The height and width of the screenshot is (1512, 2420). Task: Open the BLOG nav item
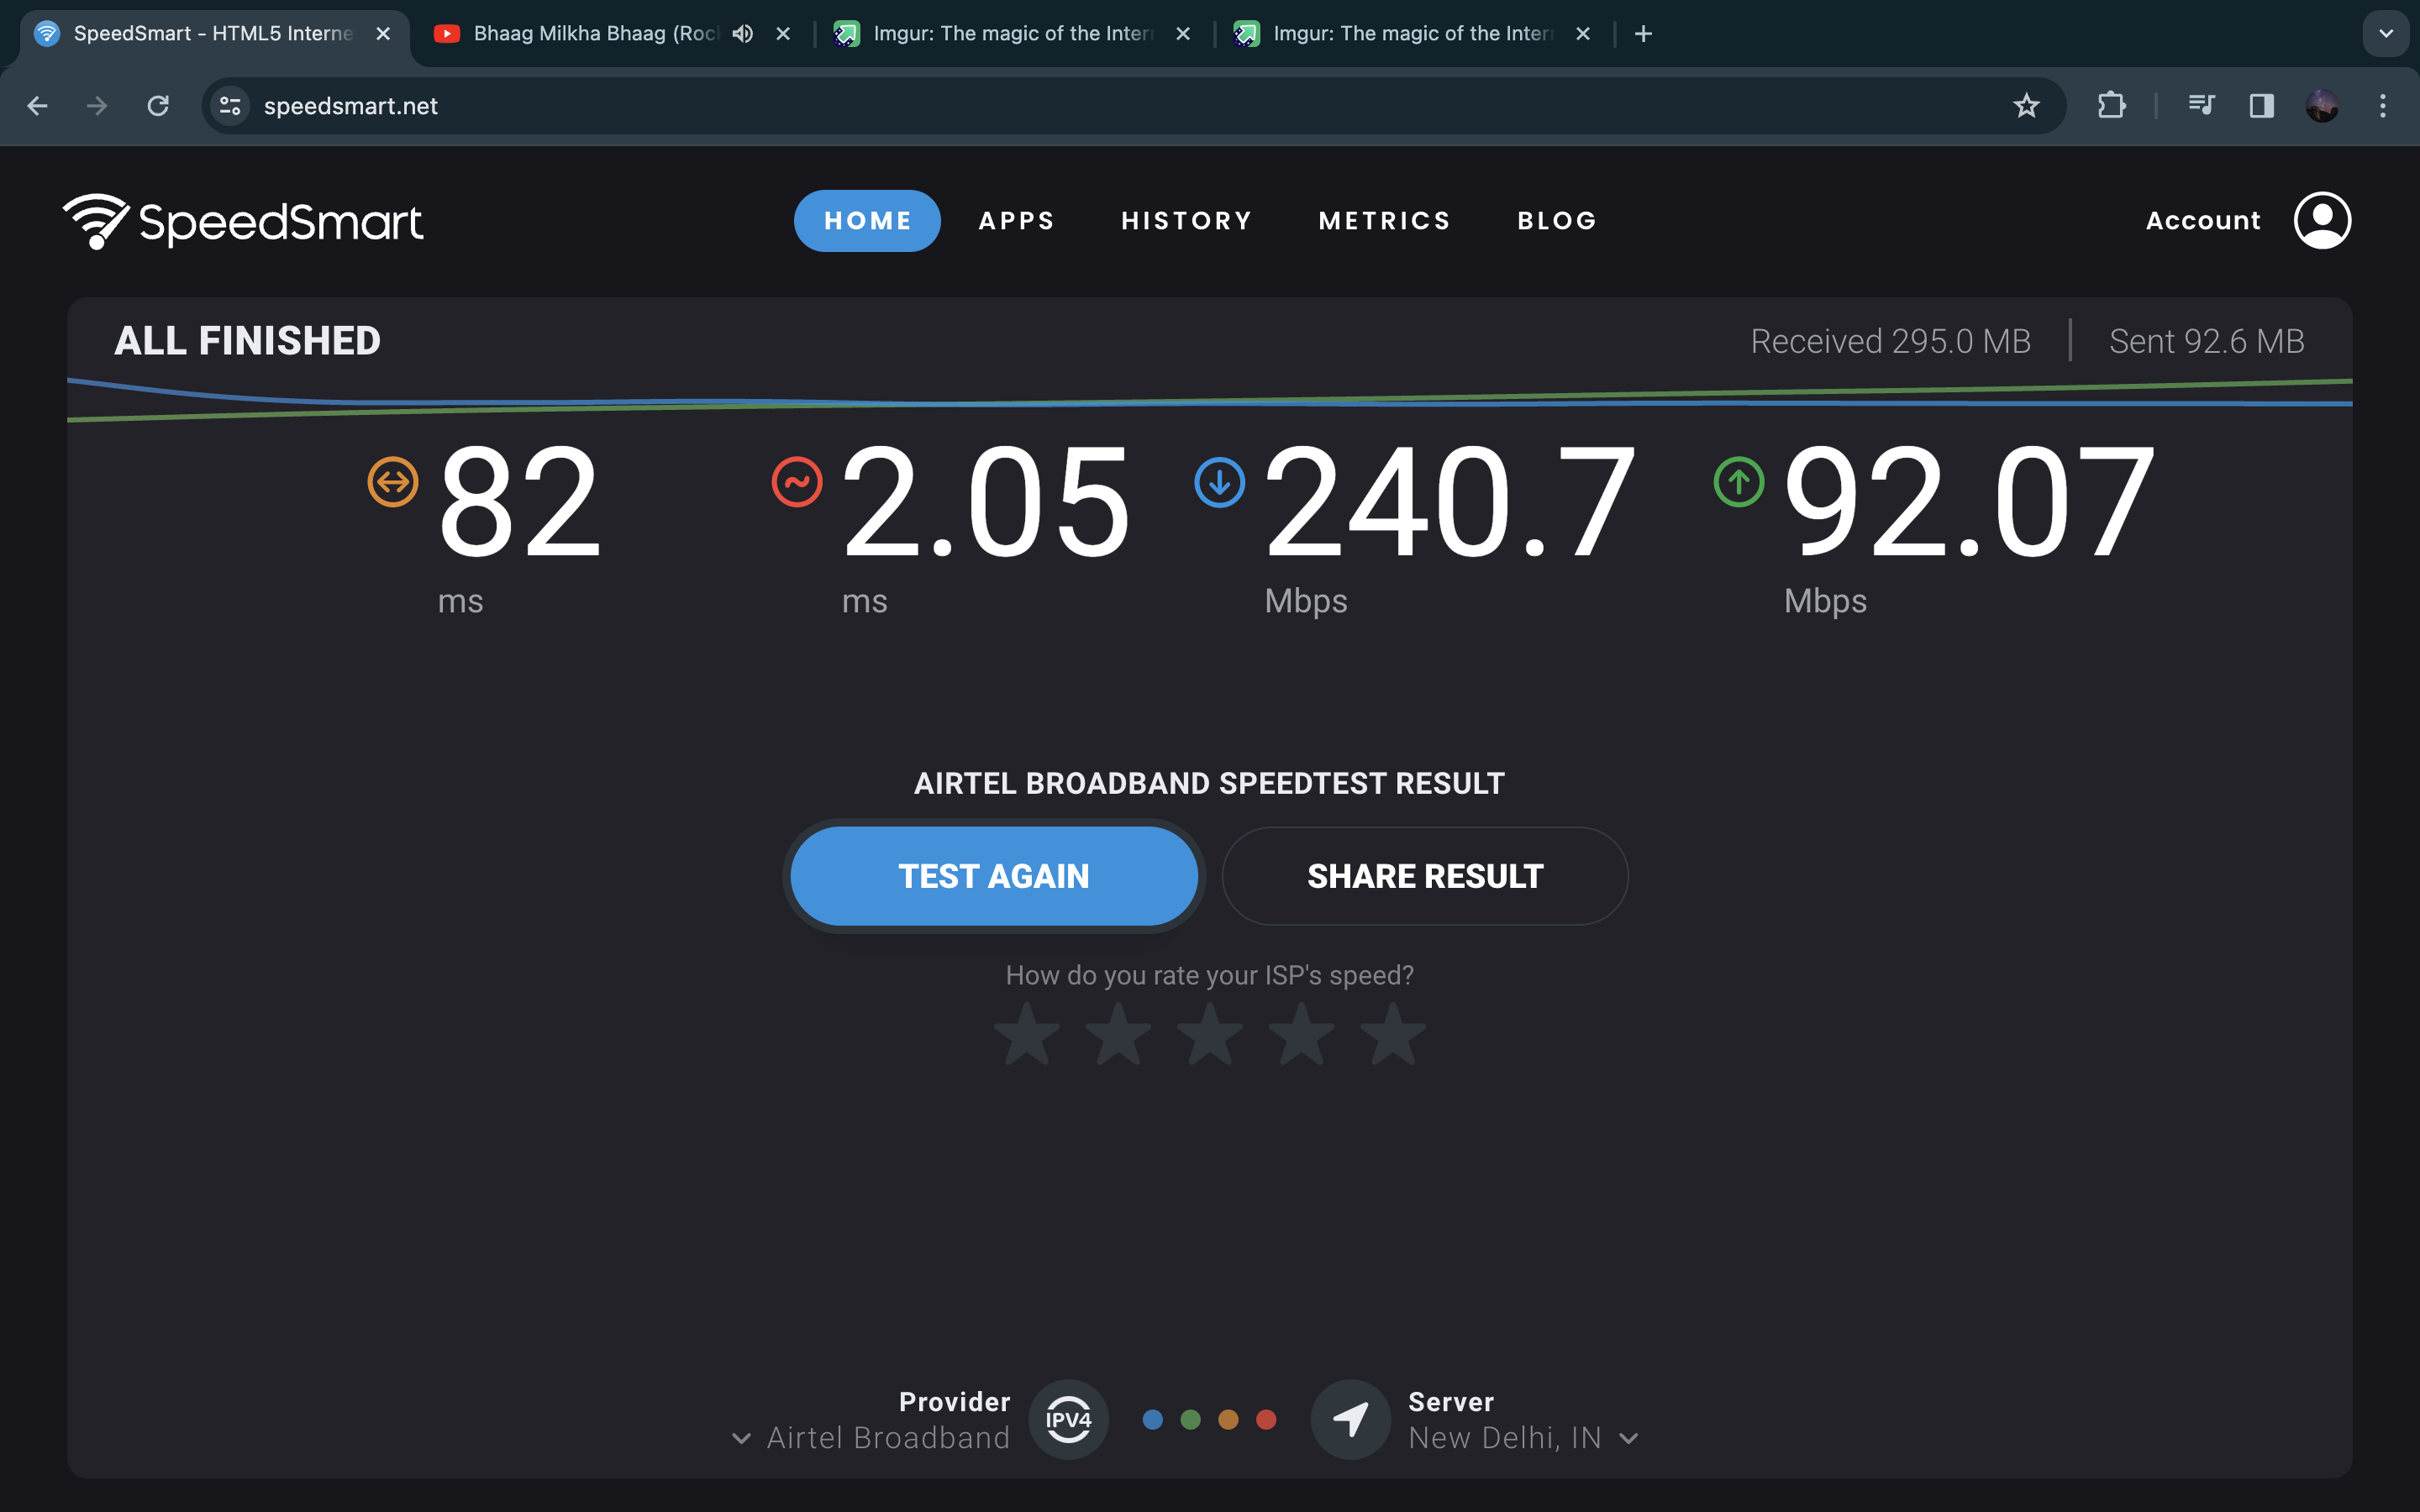[x=1557, y=221]
